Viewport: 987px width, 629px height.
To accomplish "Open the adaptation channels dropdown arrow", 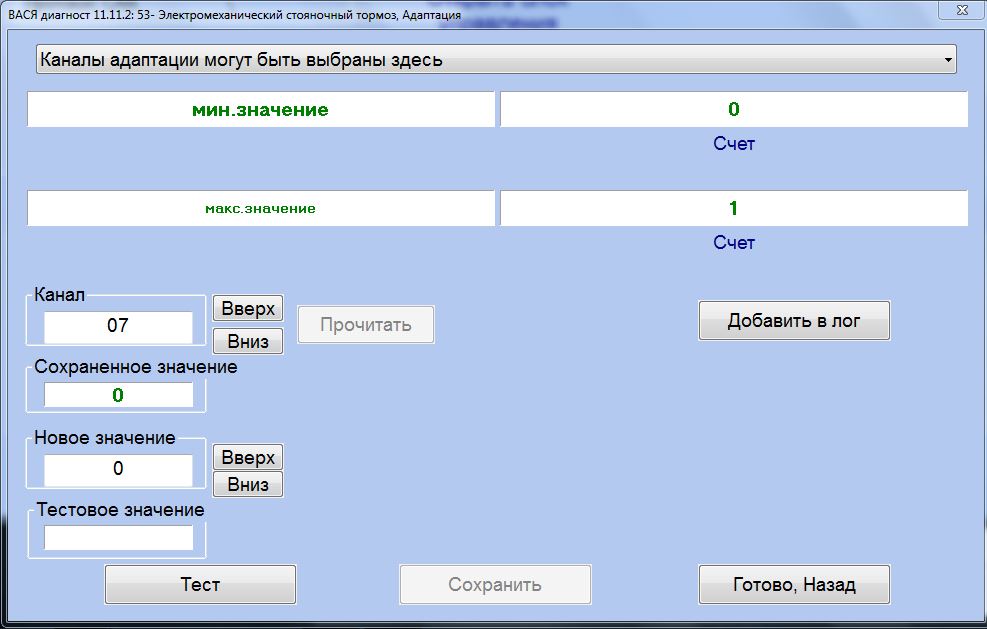I will 947,60.
